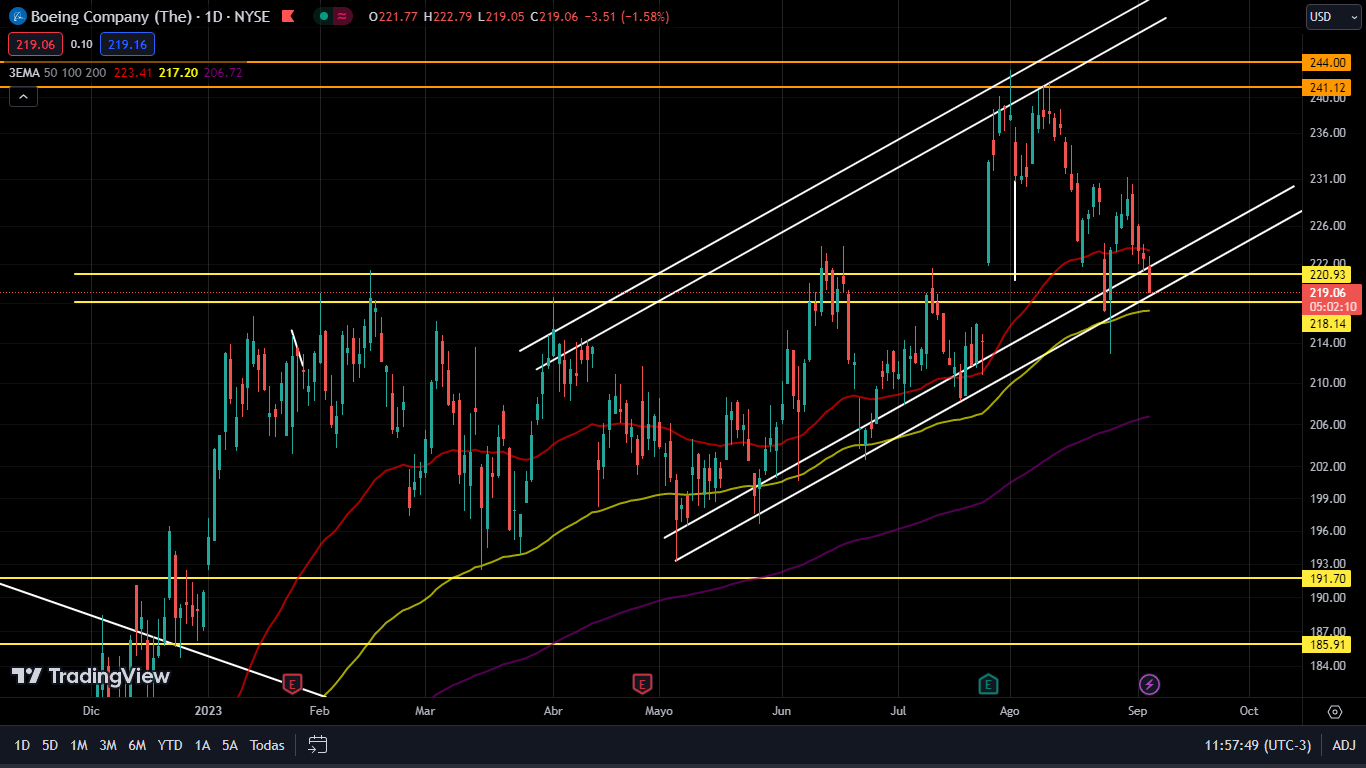Click the go-to-date calendar icon

pyautogui.click(x=318, y=744)
